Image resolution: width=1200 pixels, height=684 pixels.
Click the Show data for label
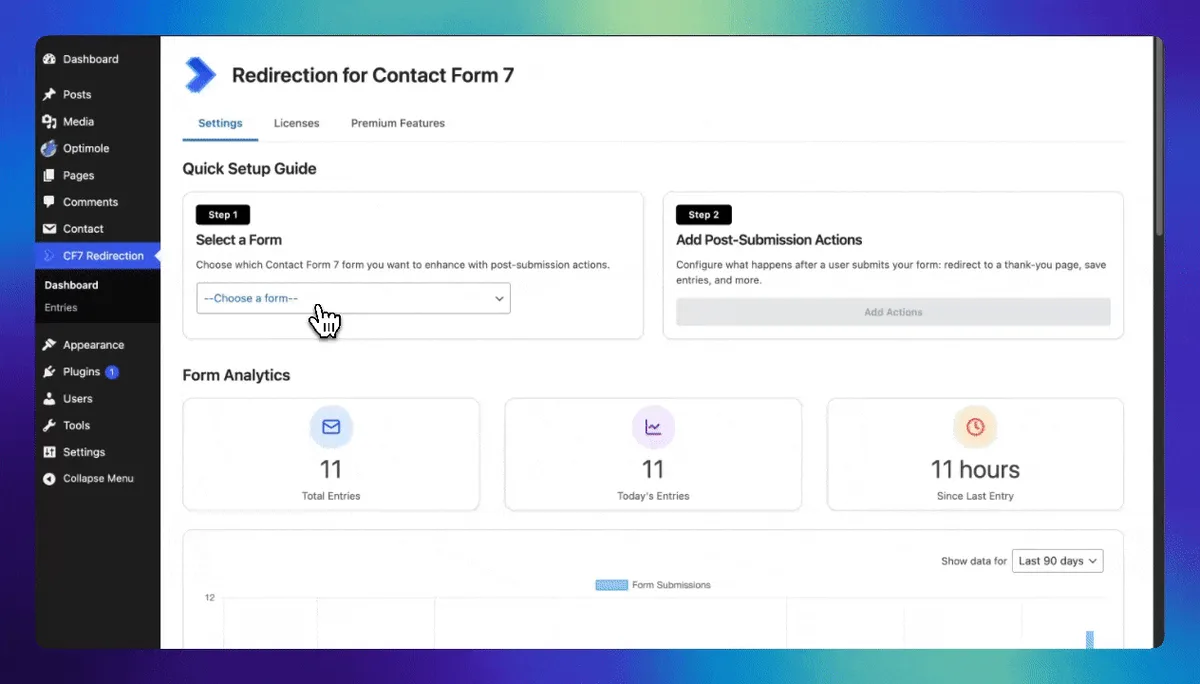(974, 561)
